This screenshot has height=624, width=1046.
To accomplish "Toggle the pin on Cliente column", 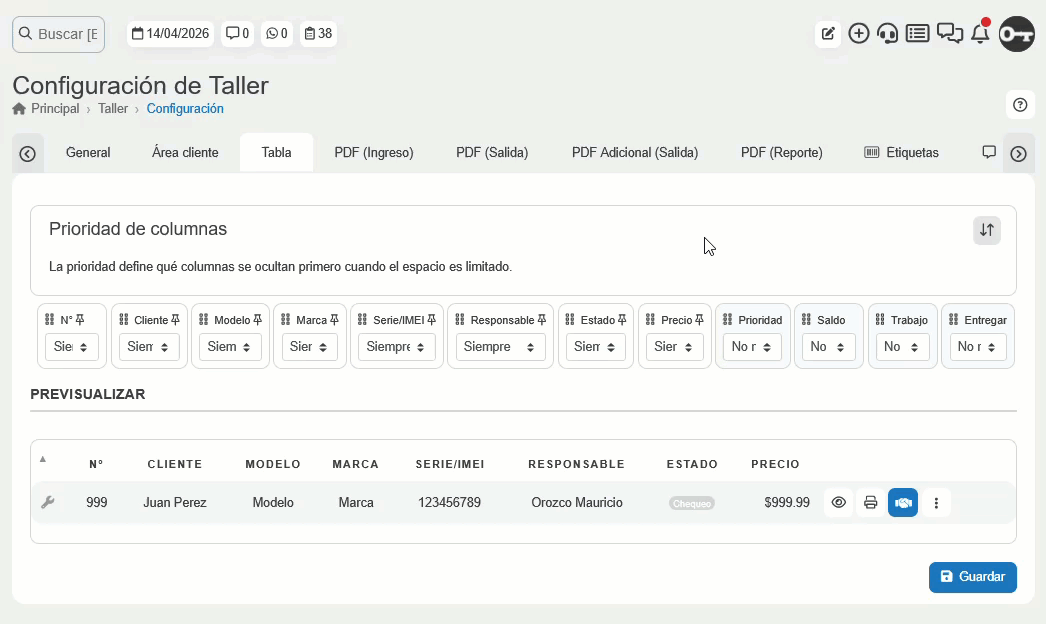I will point(176,320).
